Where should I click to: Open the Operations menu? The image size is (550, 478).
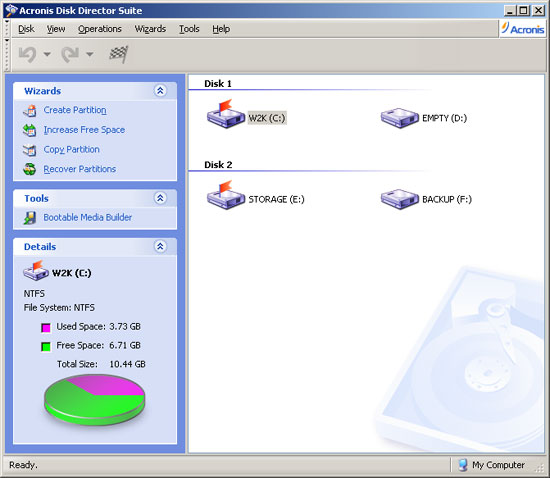[x=100, y=29]
